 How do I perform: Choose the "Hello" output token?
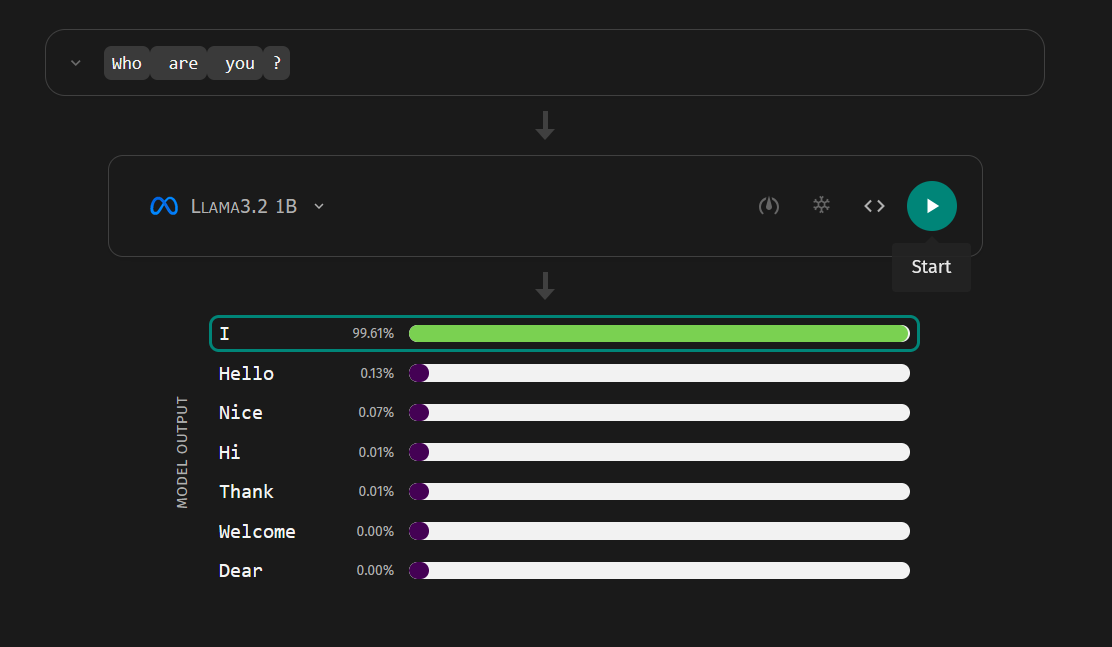[246, 373]
